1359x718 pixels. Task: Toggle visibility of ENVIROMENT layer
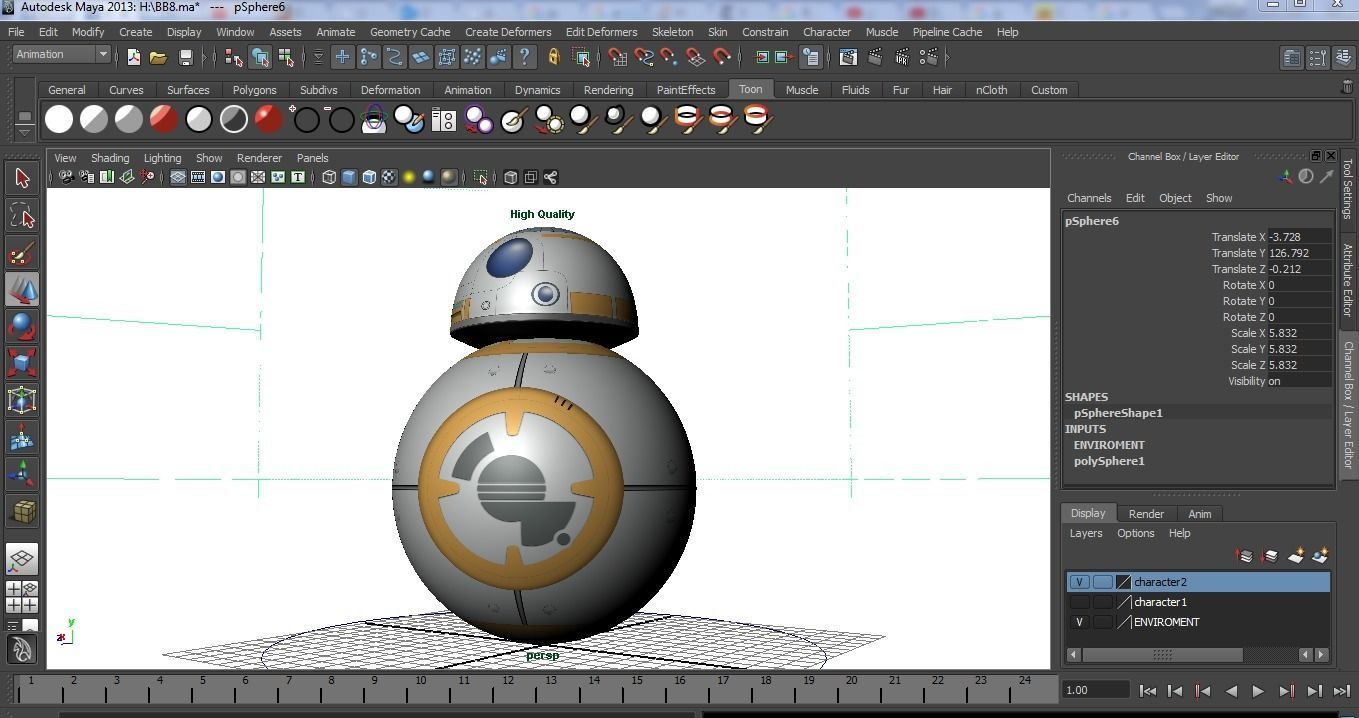coord(1079,622)
